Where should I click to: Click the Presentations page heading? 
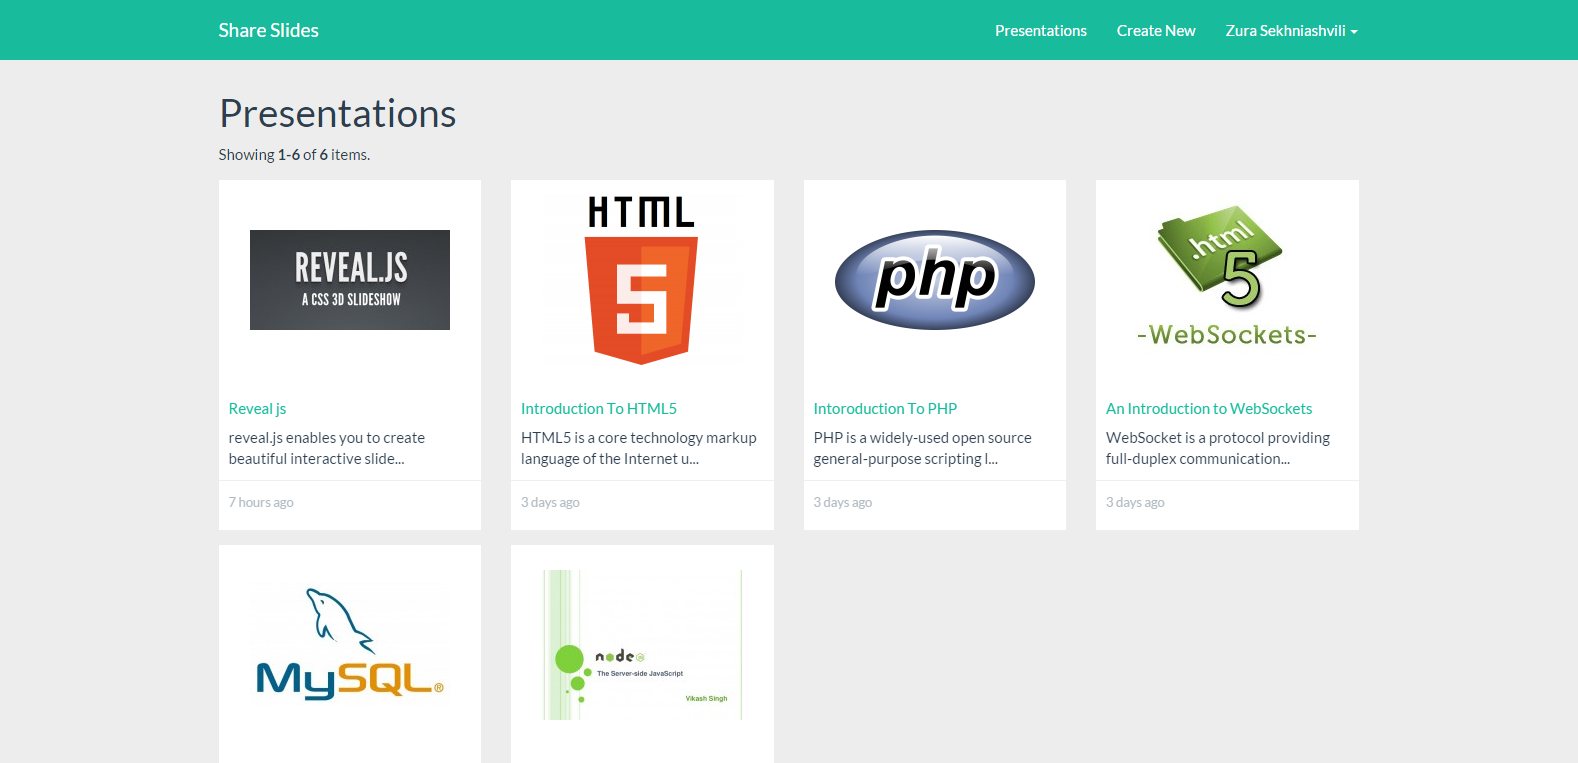point(338,113)
